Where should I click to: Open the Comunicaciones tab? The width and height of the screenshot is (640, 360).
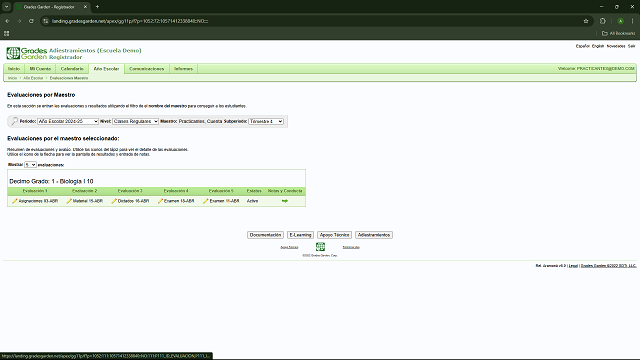(147, 69)
